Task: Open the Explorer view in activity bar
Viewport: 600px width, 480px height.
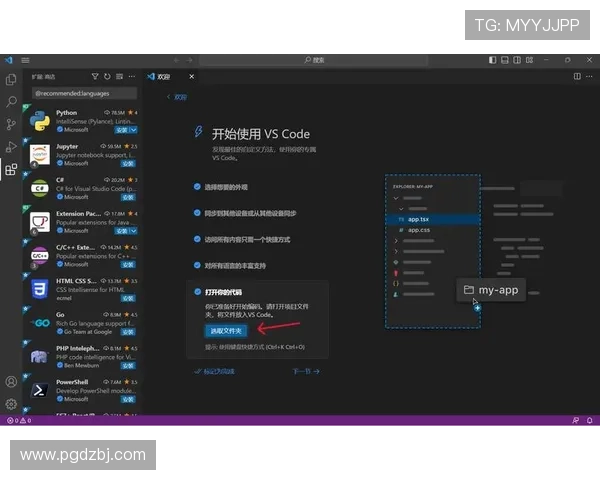Action: coord(11,80)
